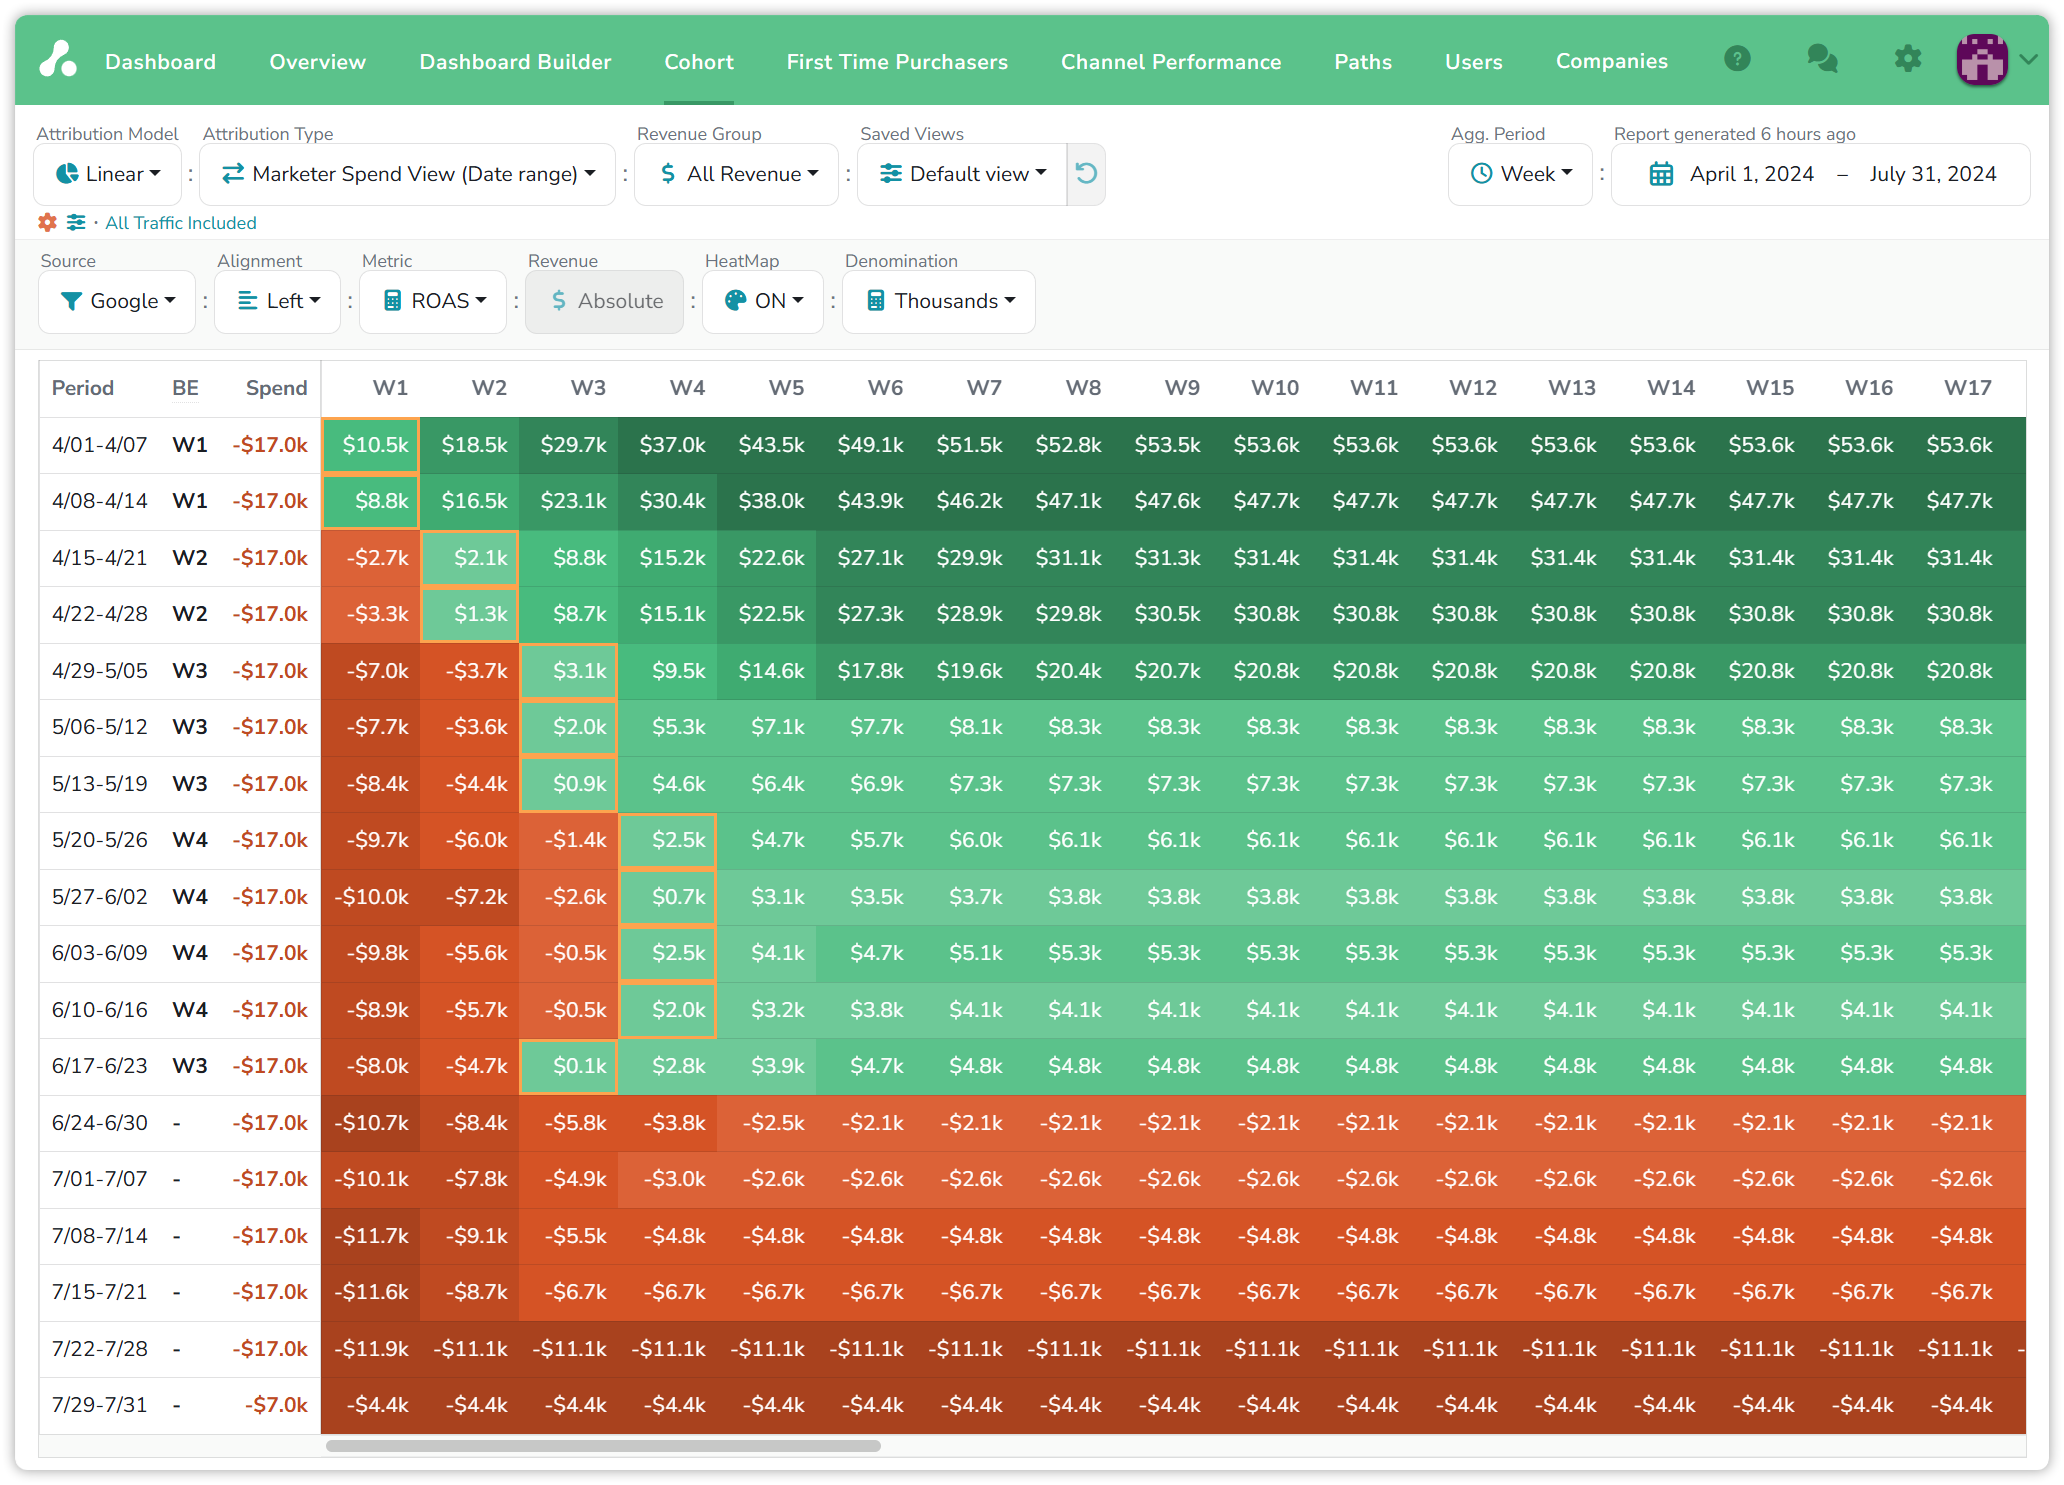Click the horizontal table scrollbar
This screenshot has height=1485, width=2064.
(603, 1445)
